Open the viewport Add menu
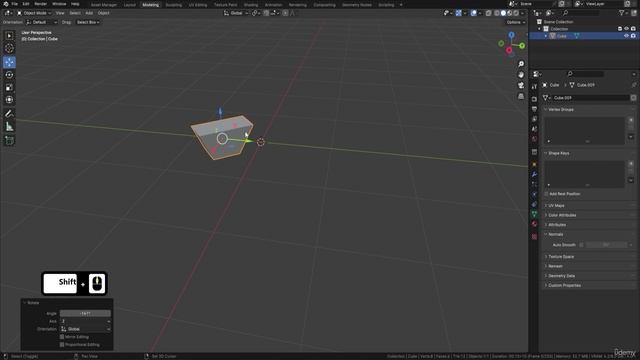Viewport: 640px width, 360px height. pos(89,13)
